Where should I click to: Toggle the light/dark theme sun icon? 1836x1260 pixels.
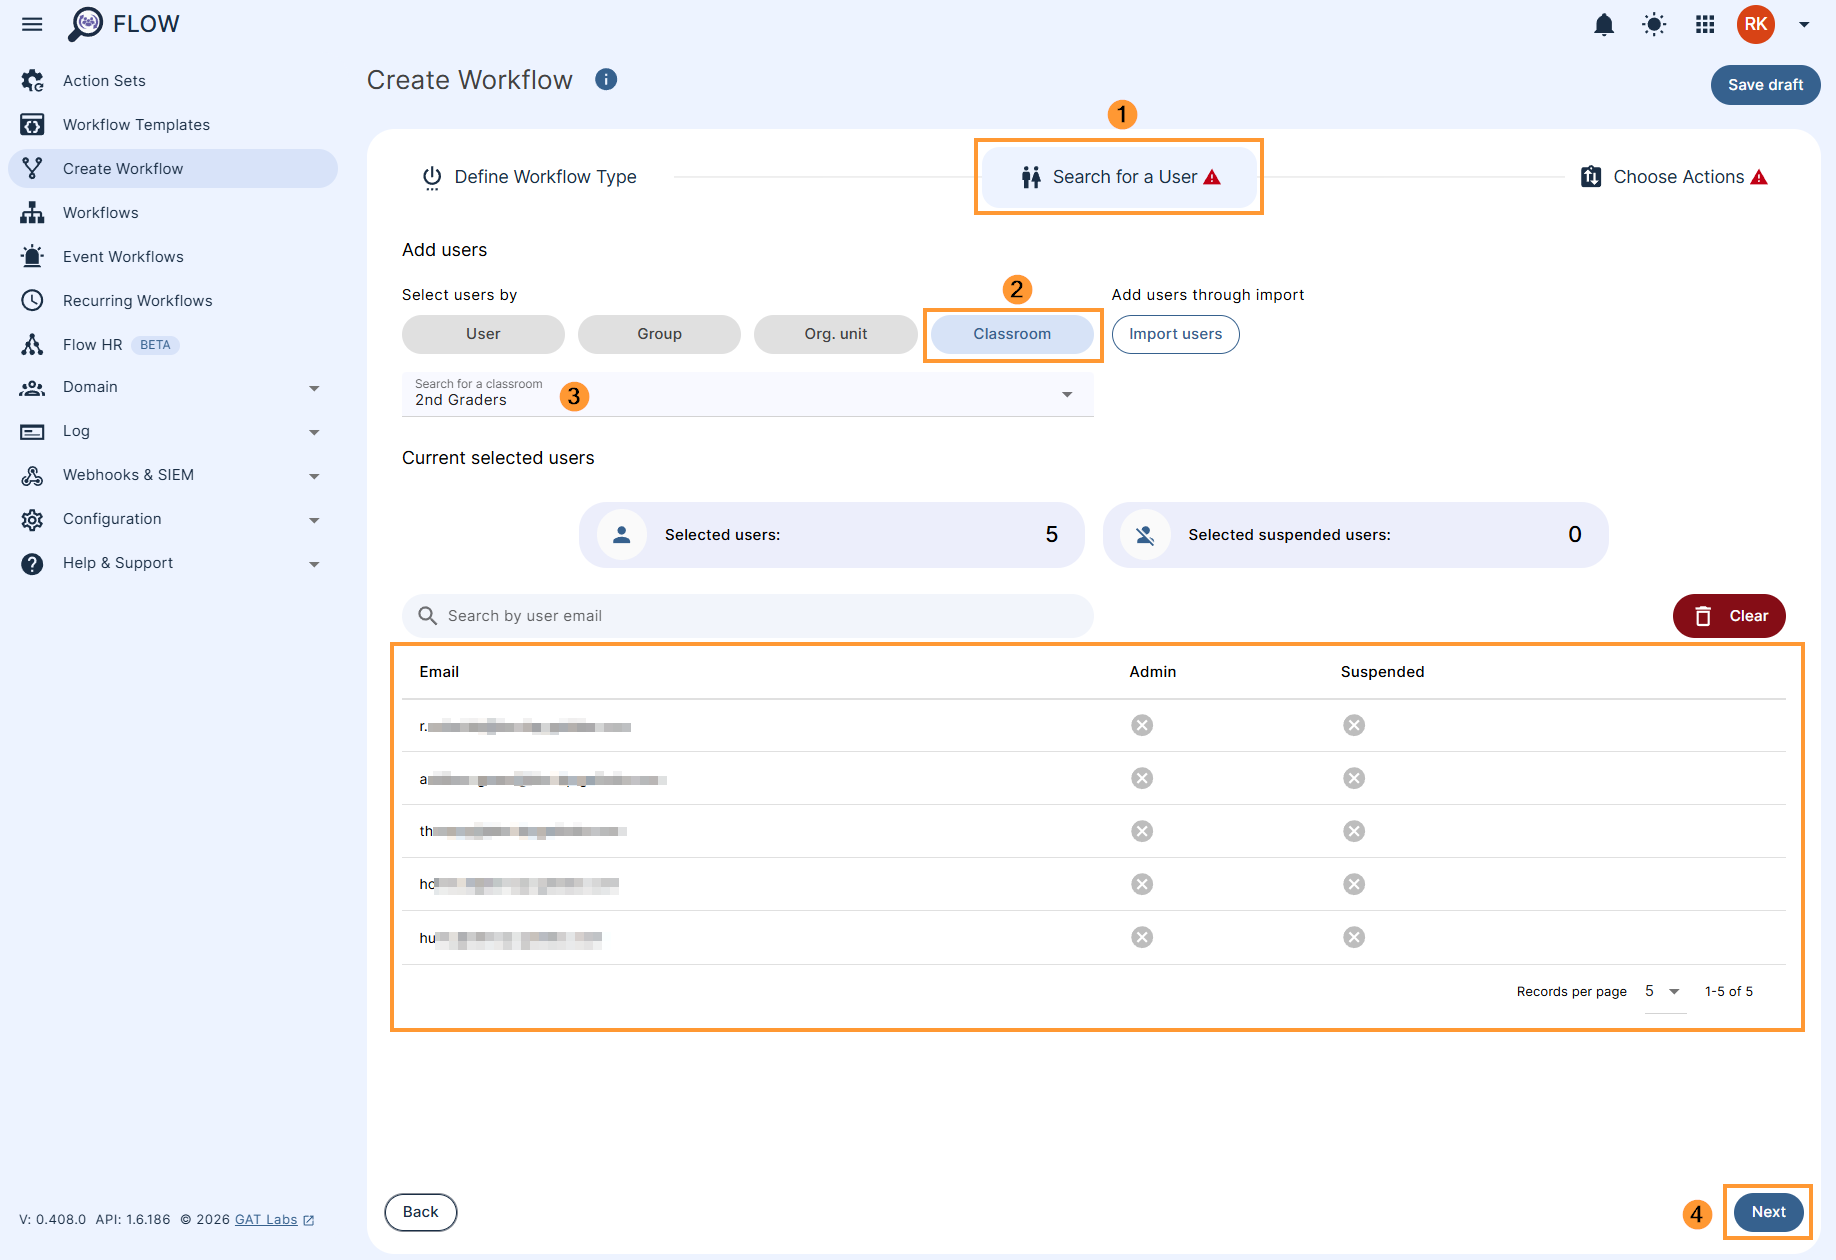pyautogui.click(x=1654, y=25)
